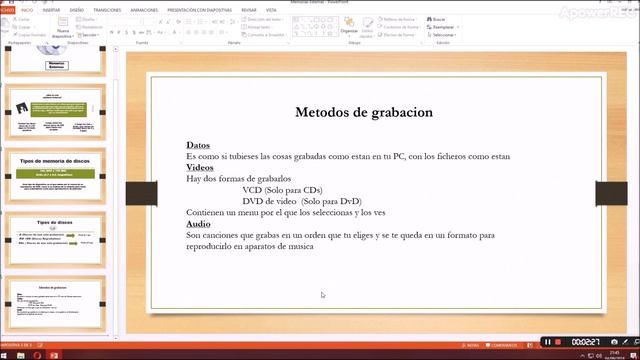Click Contorno de forma

click(x=399, y=27)
